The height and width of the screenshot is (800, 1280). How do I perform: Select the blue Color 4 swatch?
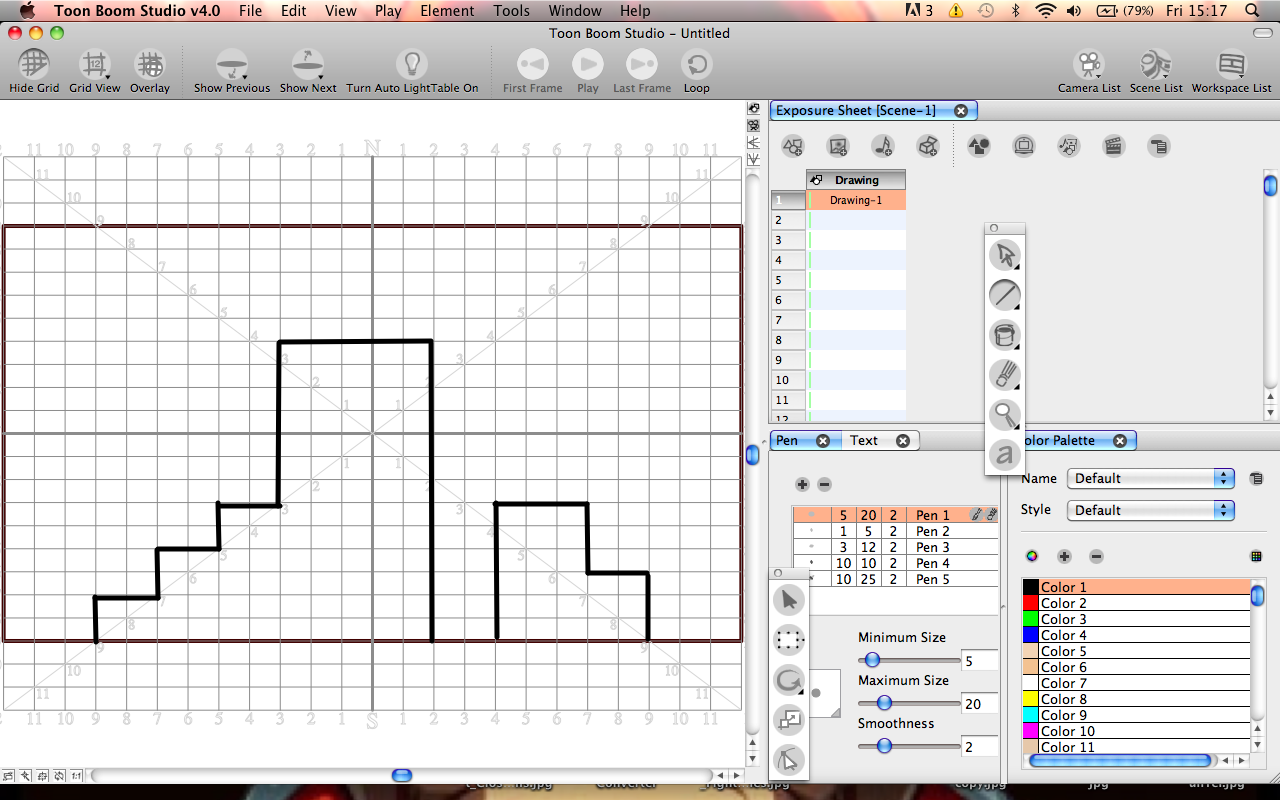click(x=1031, y=635)
